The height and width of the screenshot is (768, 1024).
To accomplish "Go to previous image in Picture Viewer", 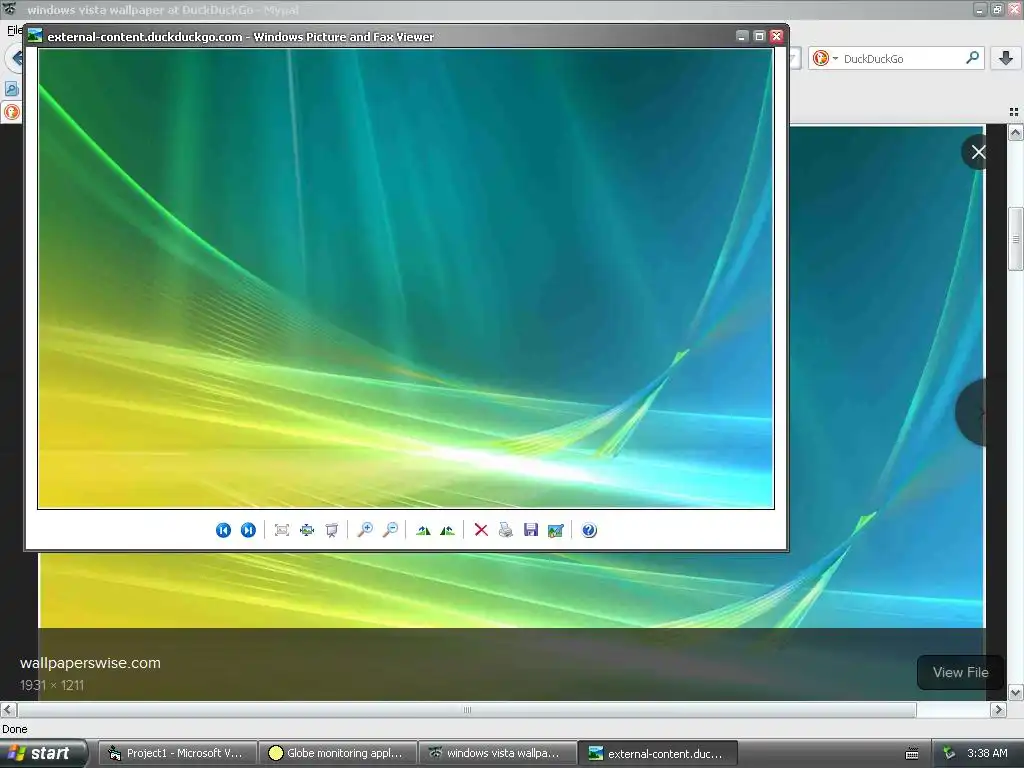I will coord(223,530).
